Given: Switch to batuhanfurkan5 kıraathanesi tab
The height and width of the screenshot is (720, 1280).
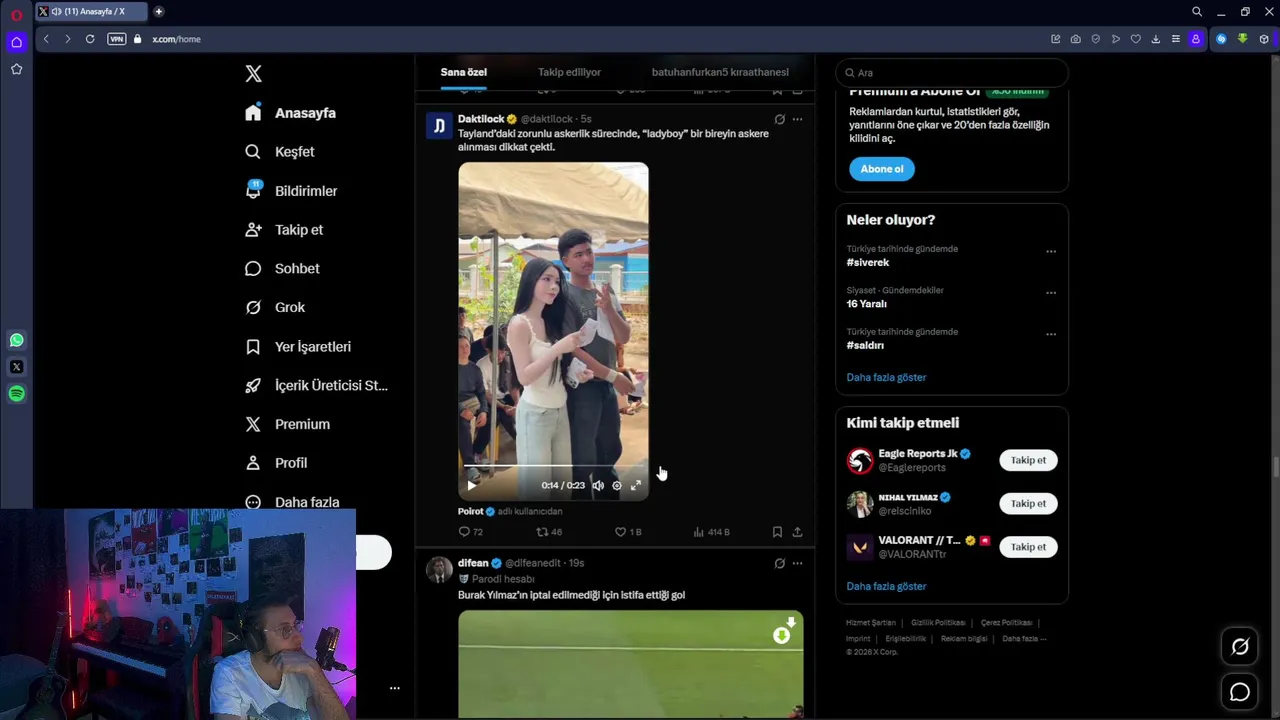Looking at the screenshot, I should pos(720,72).
